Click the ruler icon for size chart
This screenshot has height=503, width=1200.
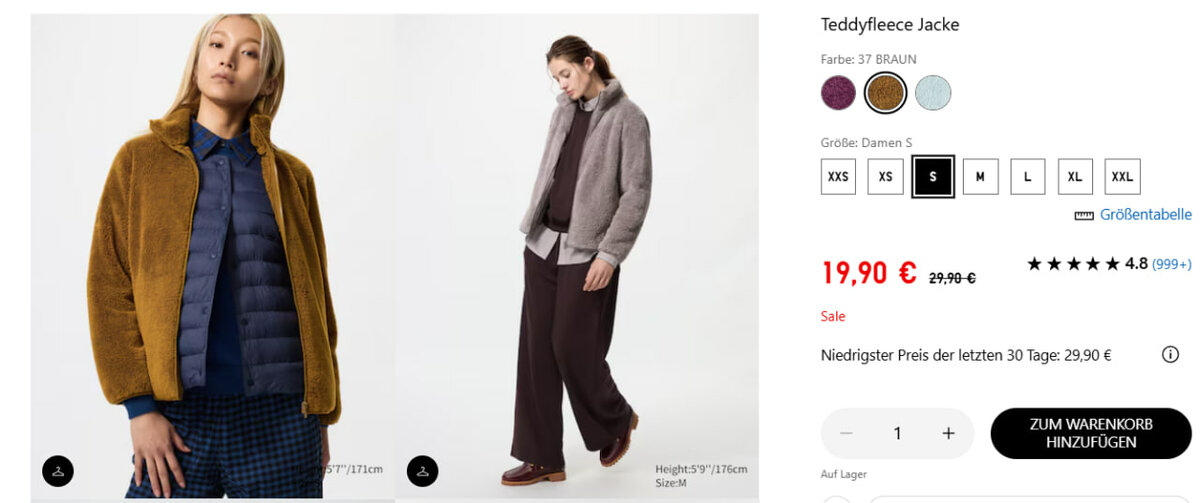click(1084, 215)
